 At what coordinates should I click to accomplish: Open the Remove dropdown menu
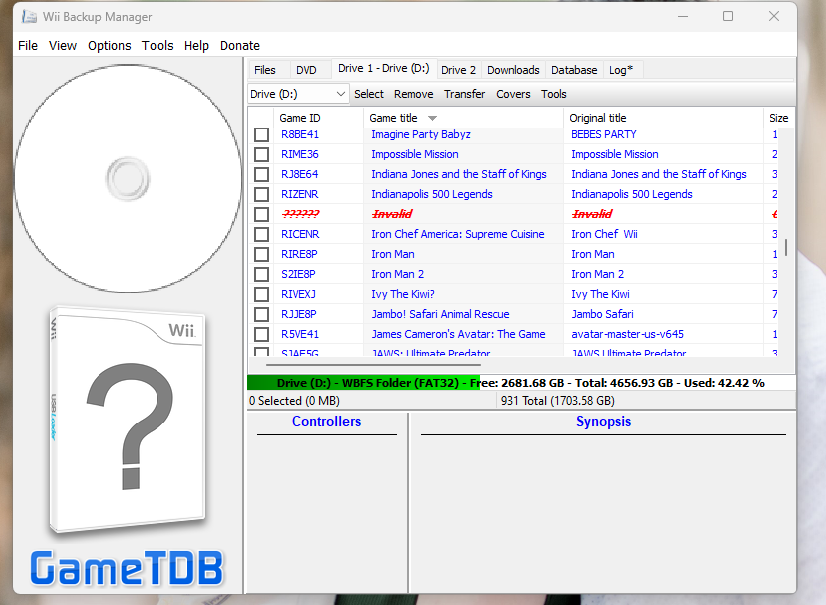(x=414, y=94)
